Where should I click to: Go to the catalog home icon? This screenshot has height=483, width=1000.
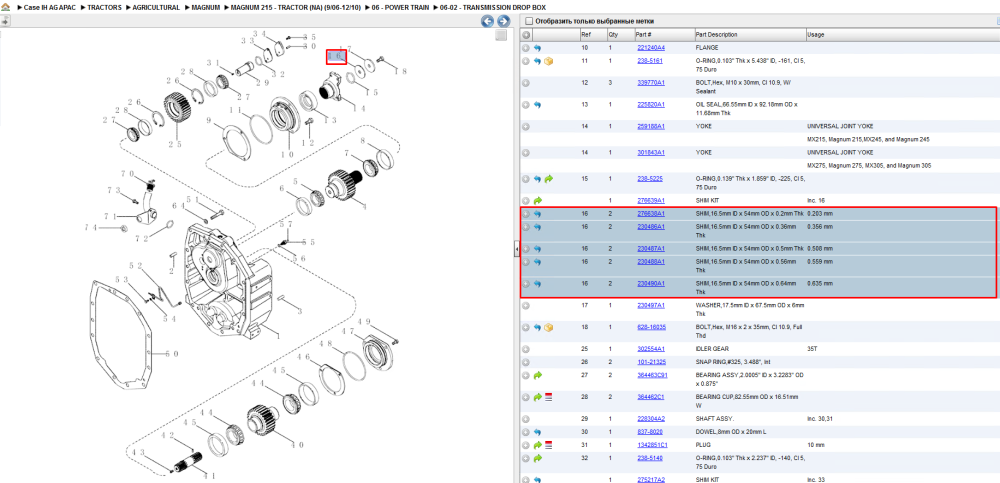pyautogui.click(x=5, y=8)
